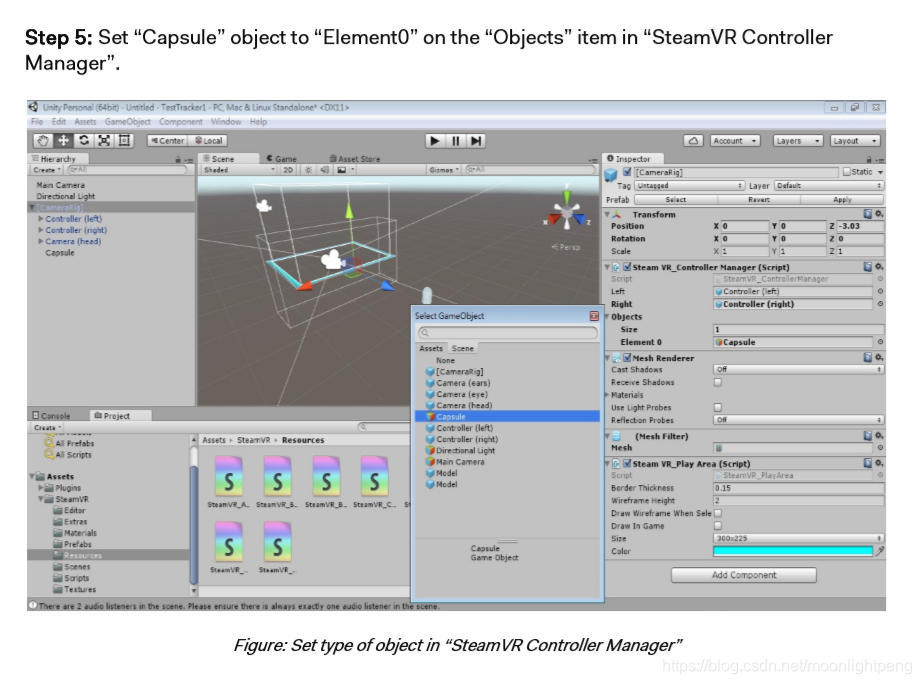Toggle the Center pivot button
This screenshot has height=684, width=921.
tap(167, 141)
